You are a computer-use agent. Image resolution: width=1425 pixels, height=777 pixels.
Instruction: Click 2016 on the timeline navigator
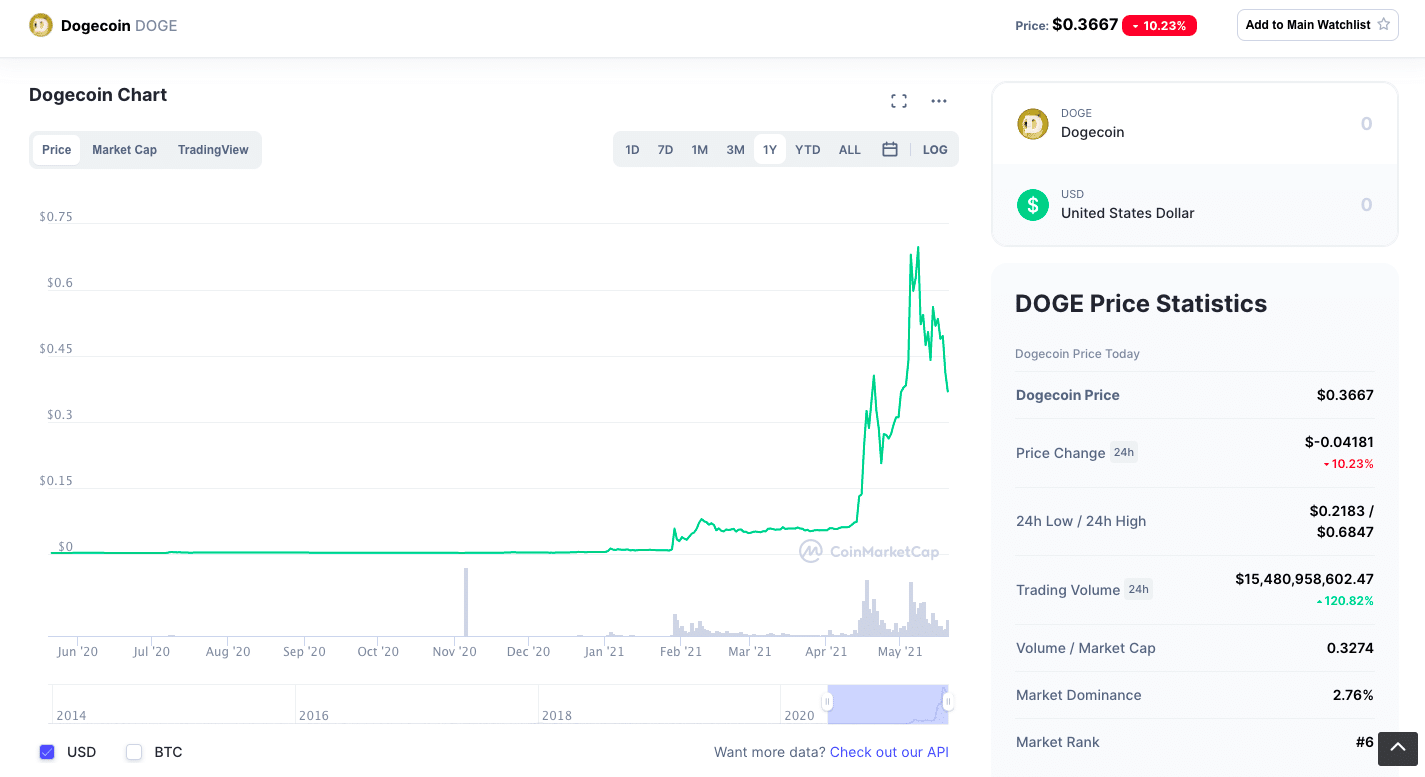314,716
